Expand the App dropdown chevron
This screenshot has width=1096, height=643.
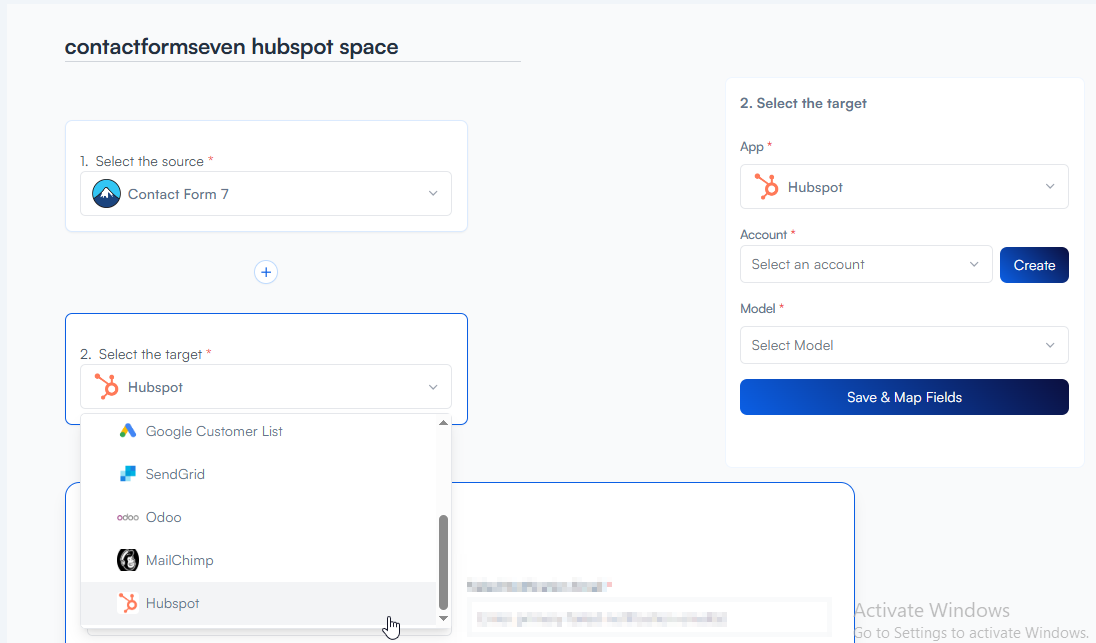[x=1050, y=187]
